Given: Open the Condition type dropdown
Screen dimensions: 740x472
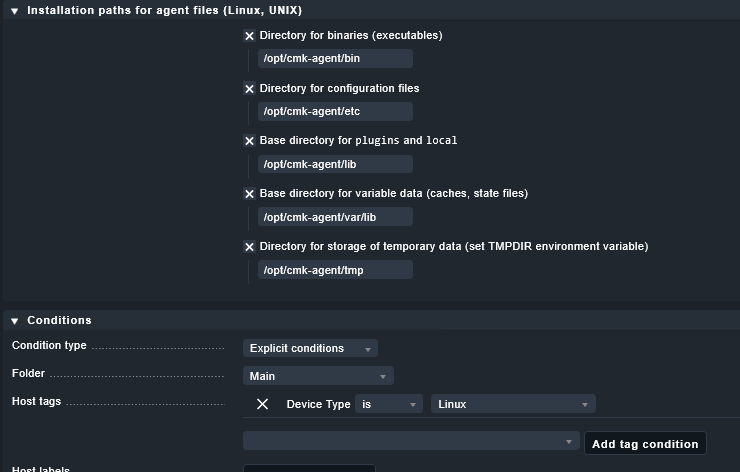Looking at the screenshot, I should tap(310, 349).
